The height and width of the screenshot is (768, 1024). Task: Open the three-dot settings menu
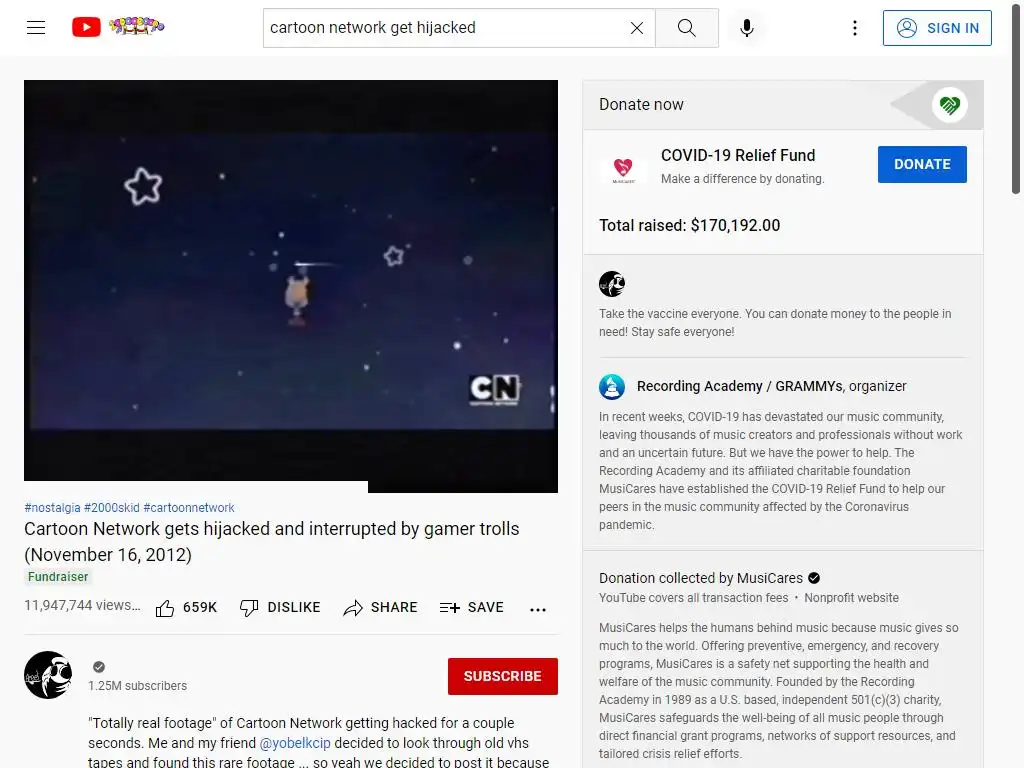[x=855, y=27]
